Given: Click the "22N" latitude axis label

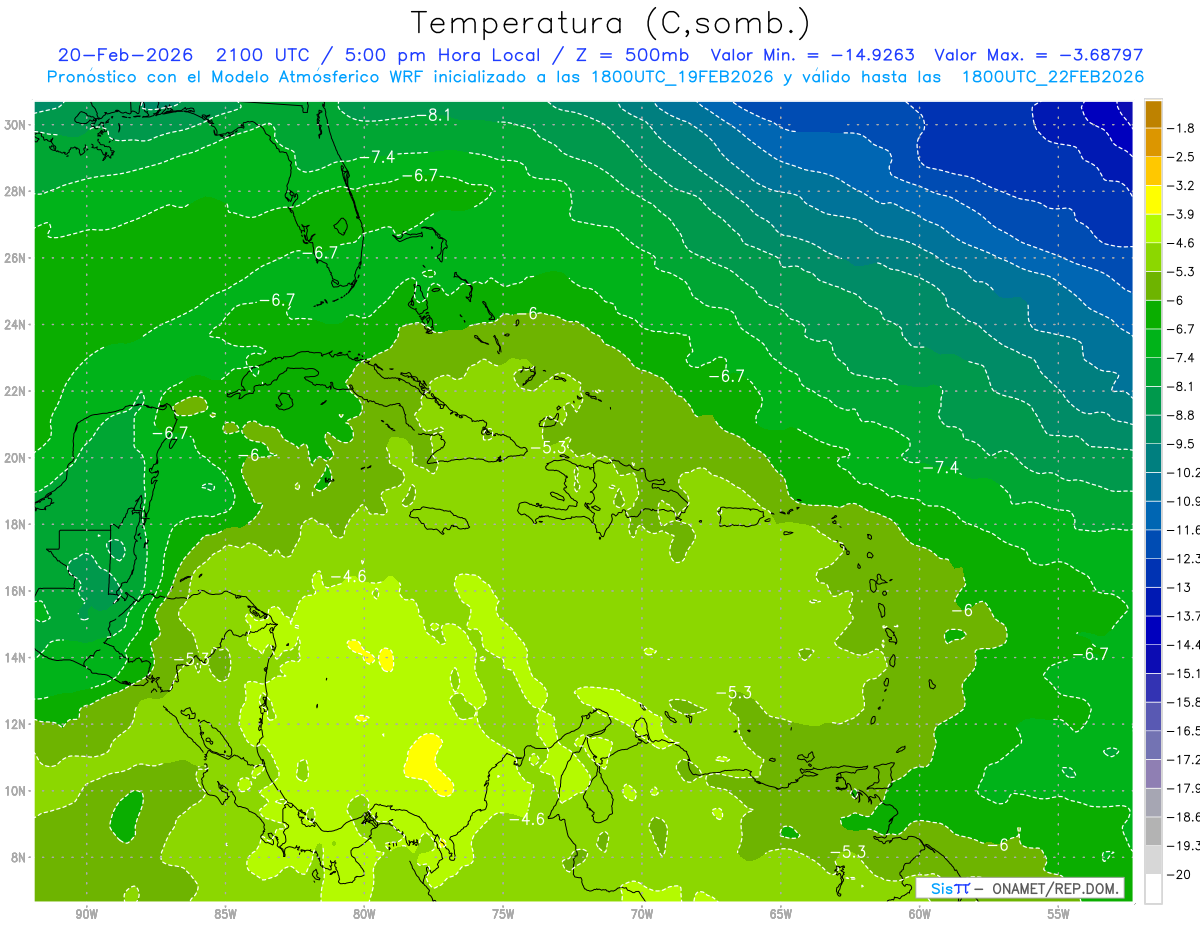Looking at the screenshot, I should (x=17, y=391).
